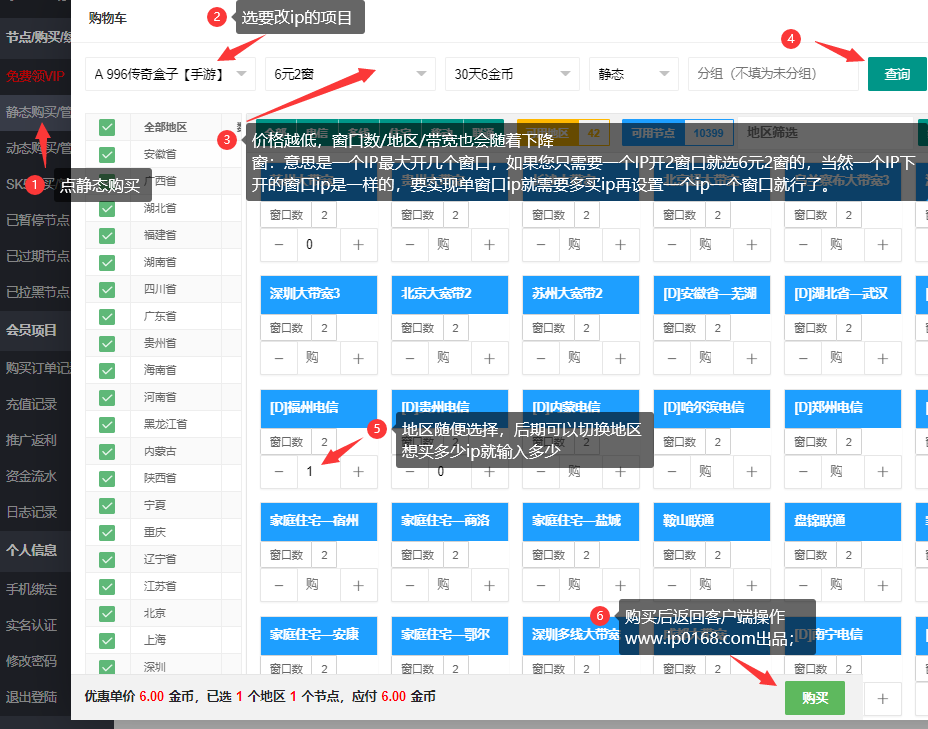
Task: Increase [D]福州电信 quantity with plus
Action: (x=358, y=472)
